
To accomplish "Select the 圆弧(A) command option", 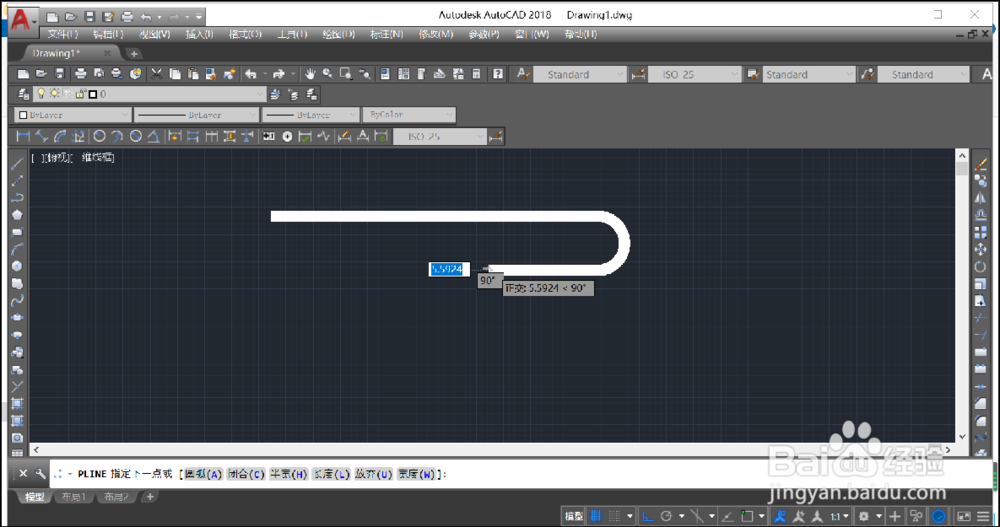I will (x=203, y=474).
